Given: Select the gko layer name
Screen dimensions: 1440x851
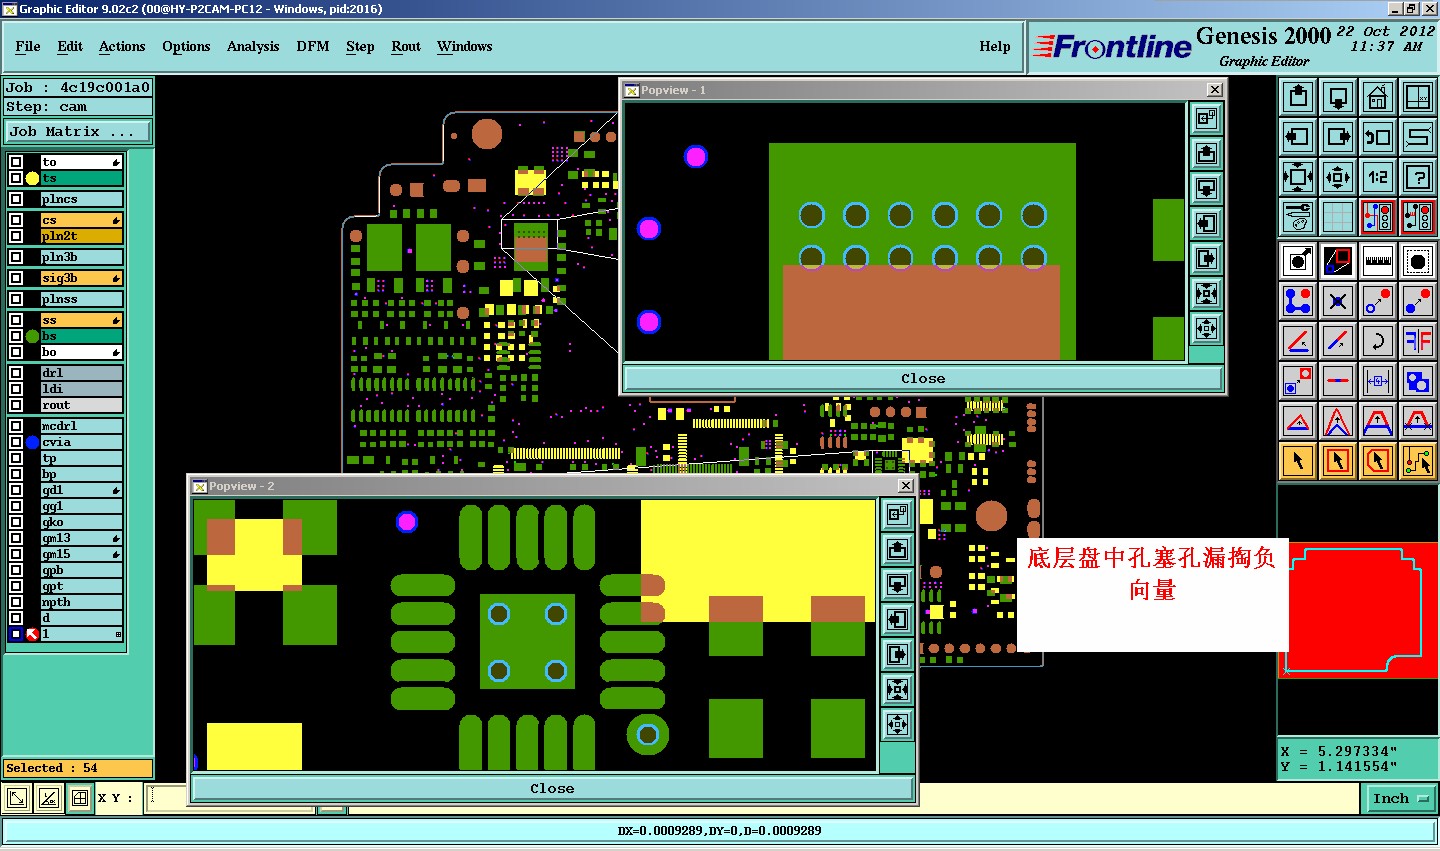Looking at the screenshot, I should click(x=81, y=522).
